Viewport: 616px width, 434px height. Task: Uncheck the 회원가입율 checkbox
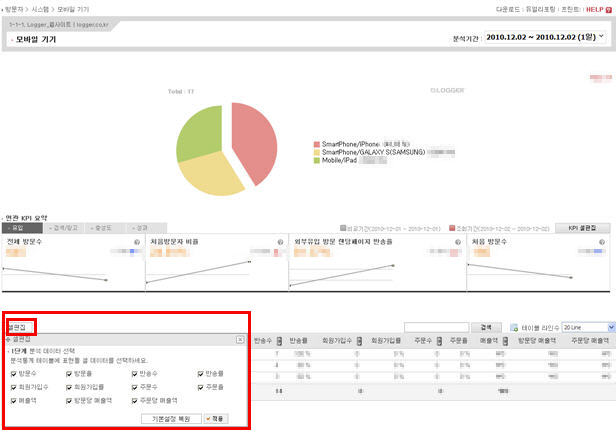69,386
